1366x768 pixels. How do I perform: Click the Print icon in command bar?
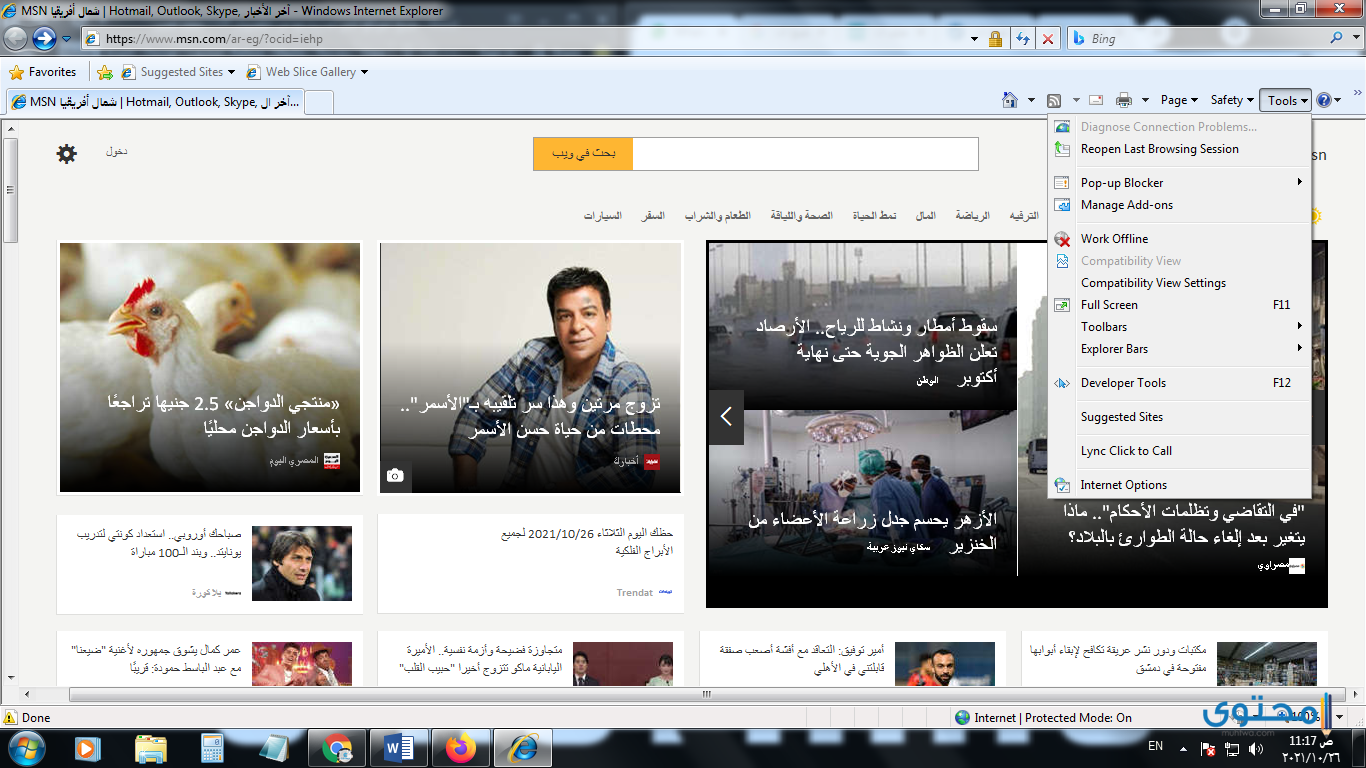tap(1124, 100)
